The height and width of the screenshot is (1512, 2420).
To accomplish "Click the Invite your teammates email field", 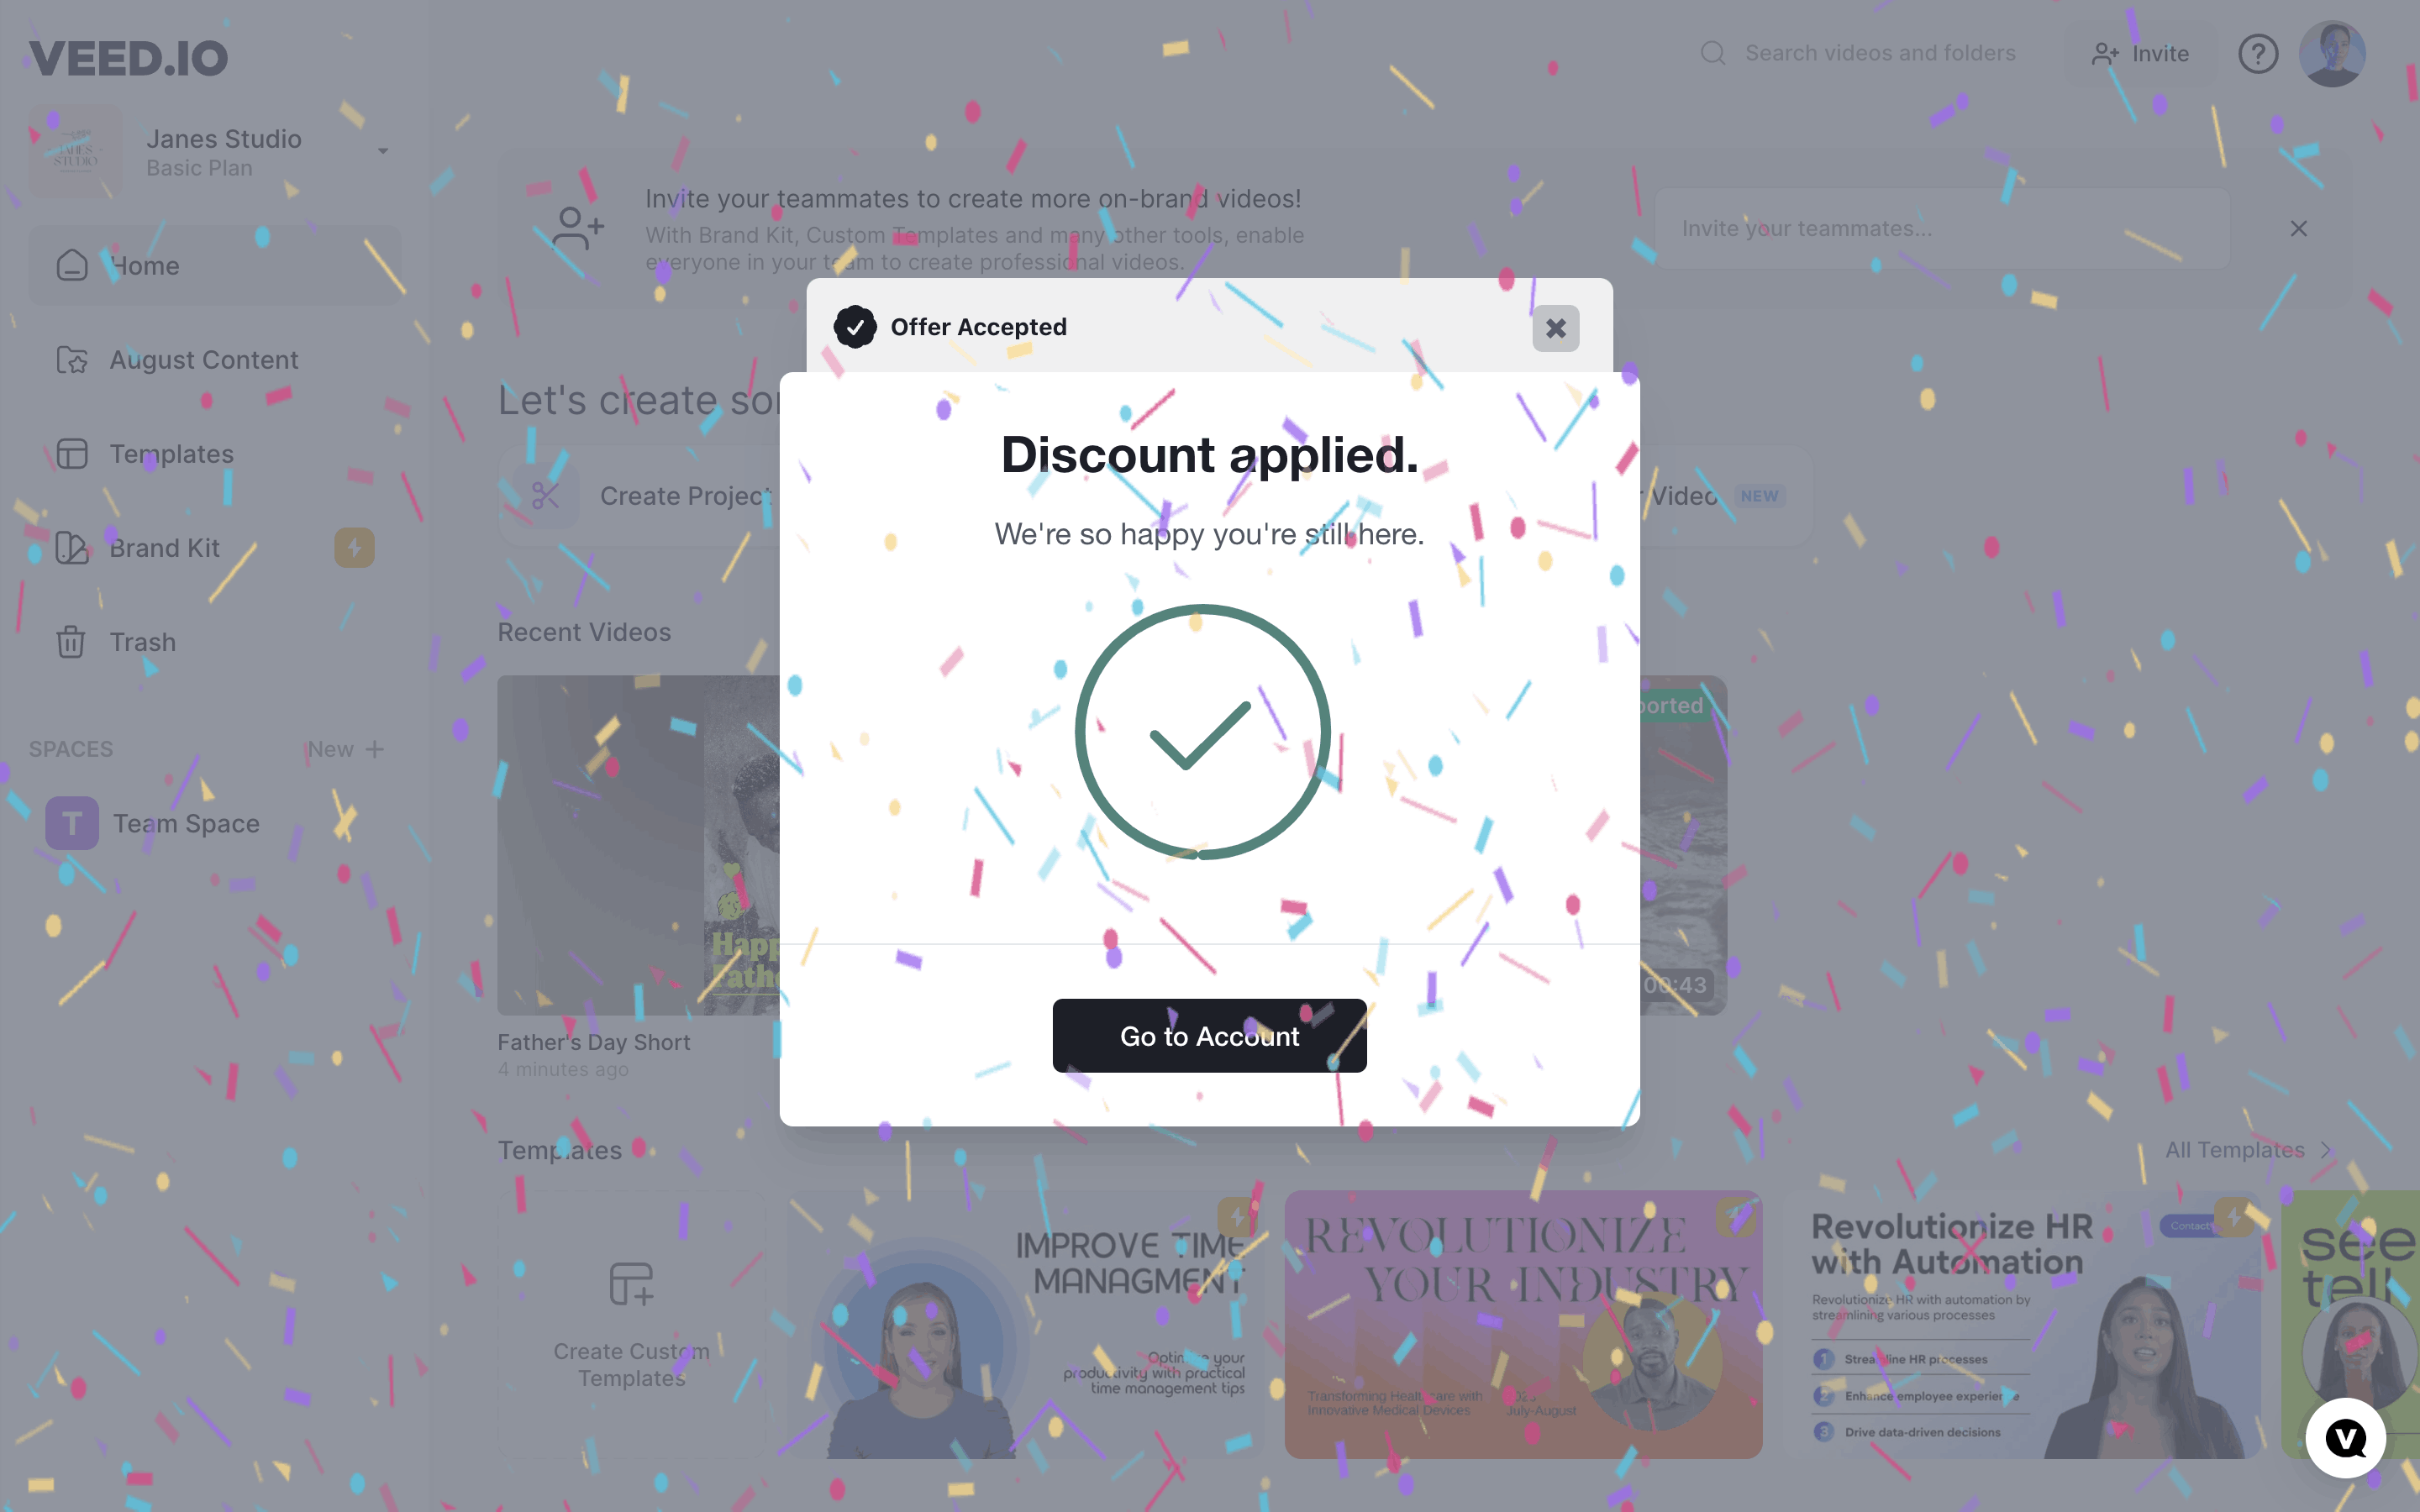I will (1942, 229).
